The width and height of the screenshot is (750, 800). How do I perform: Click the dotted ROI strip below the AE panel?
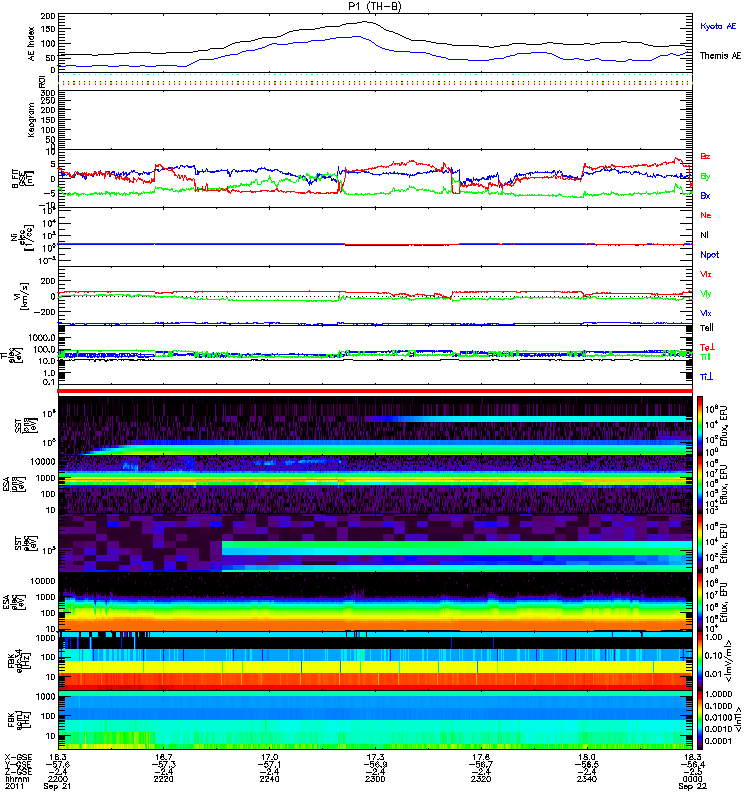375,81
